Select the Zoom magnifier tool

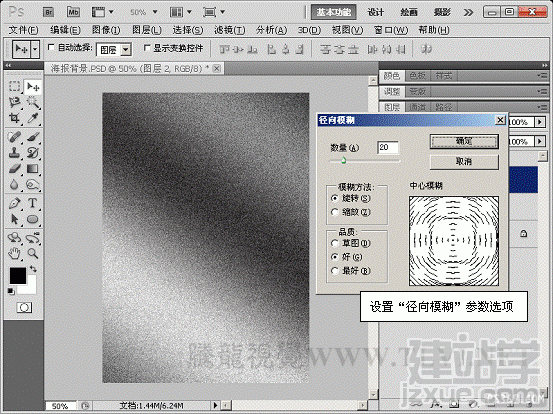(x=32, y=253)
